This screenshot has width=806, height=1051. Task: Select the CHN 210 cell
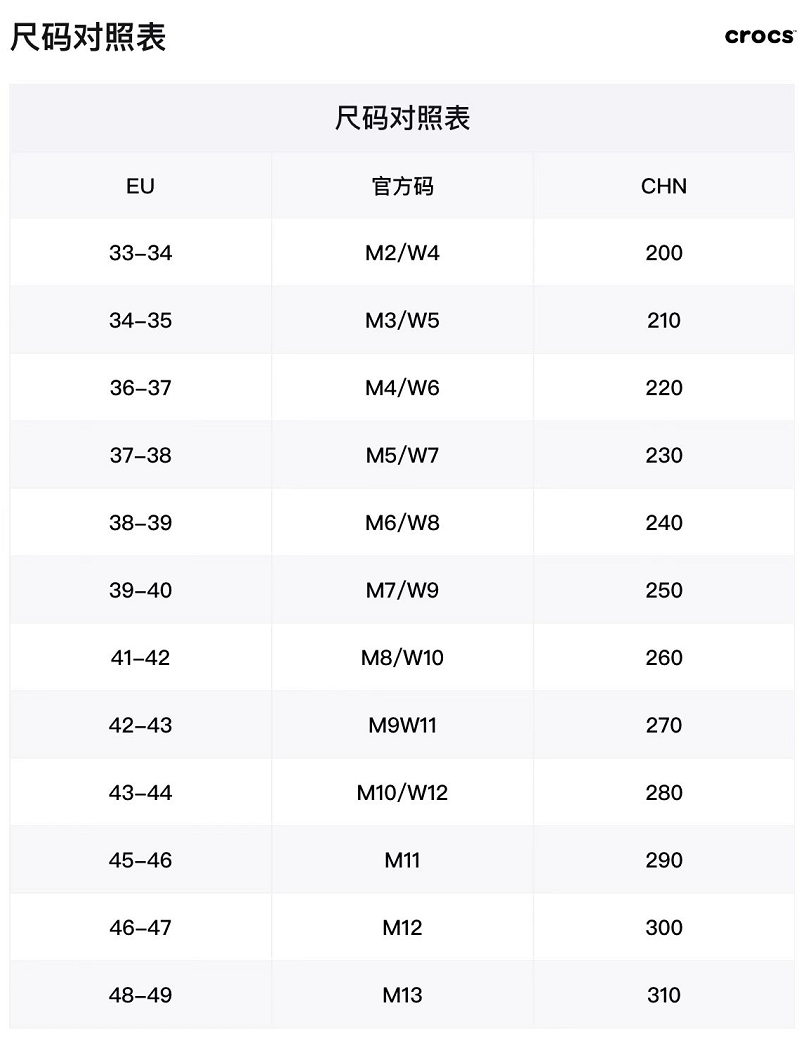click(664, 321)
